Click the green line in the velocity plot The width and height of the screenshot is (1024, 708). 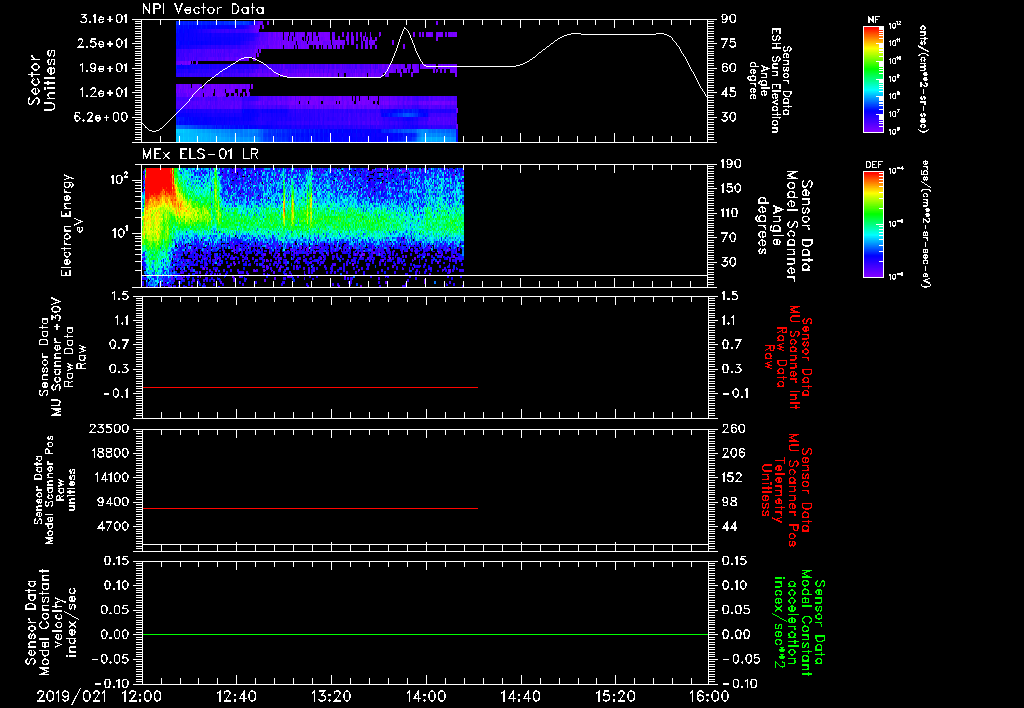pos(425,634)
